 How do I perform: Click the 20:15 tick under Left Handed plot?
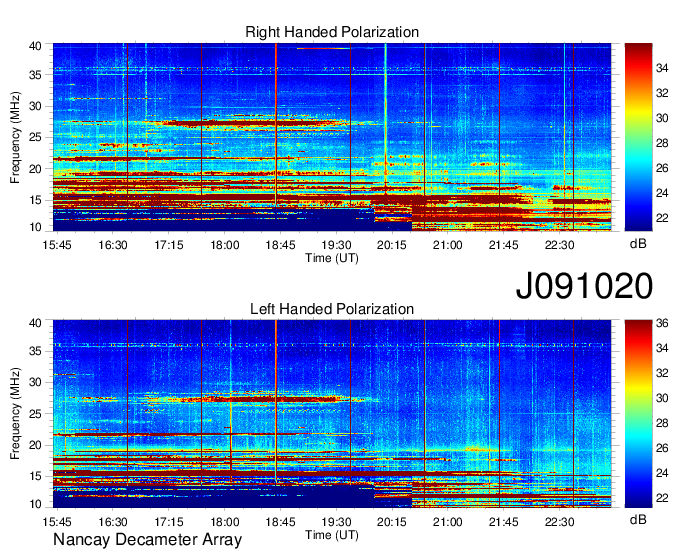click(x=392, y=522)
